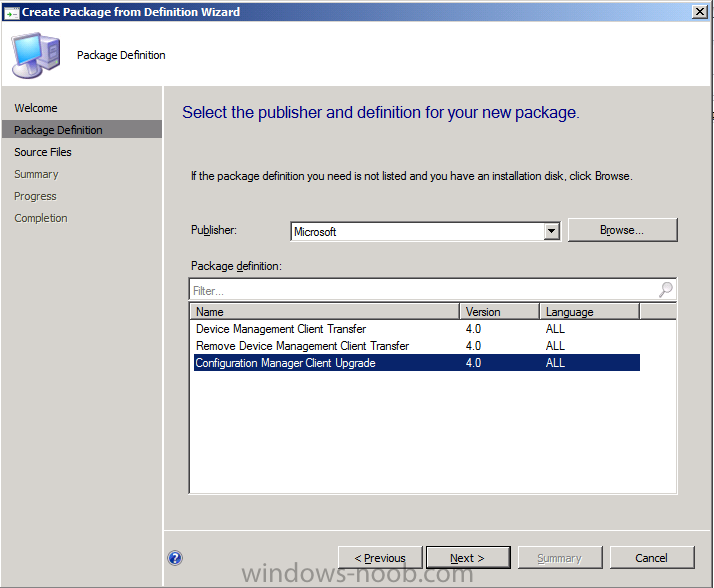Go to the Welcome step in sidebar

point(36,108)
